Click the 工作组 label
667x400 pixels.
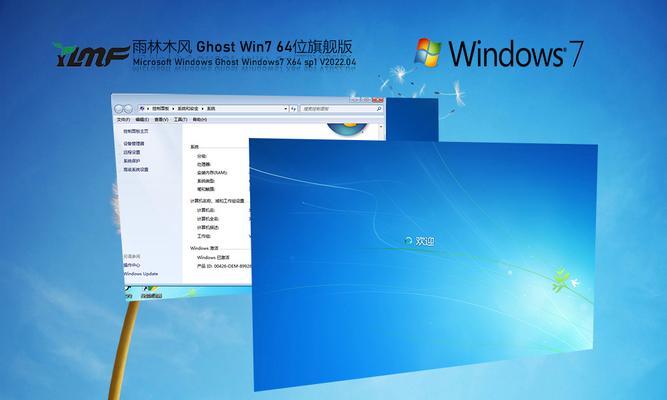click(204, 236)
